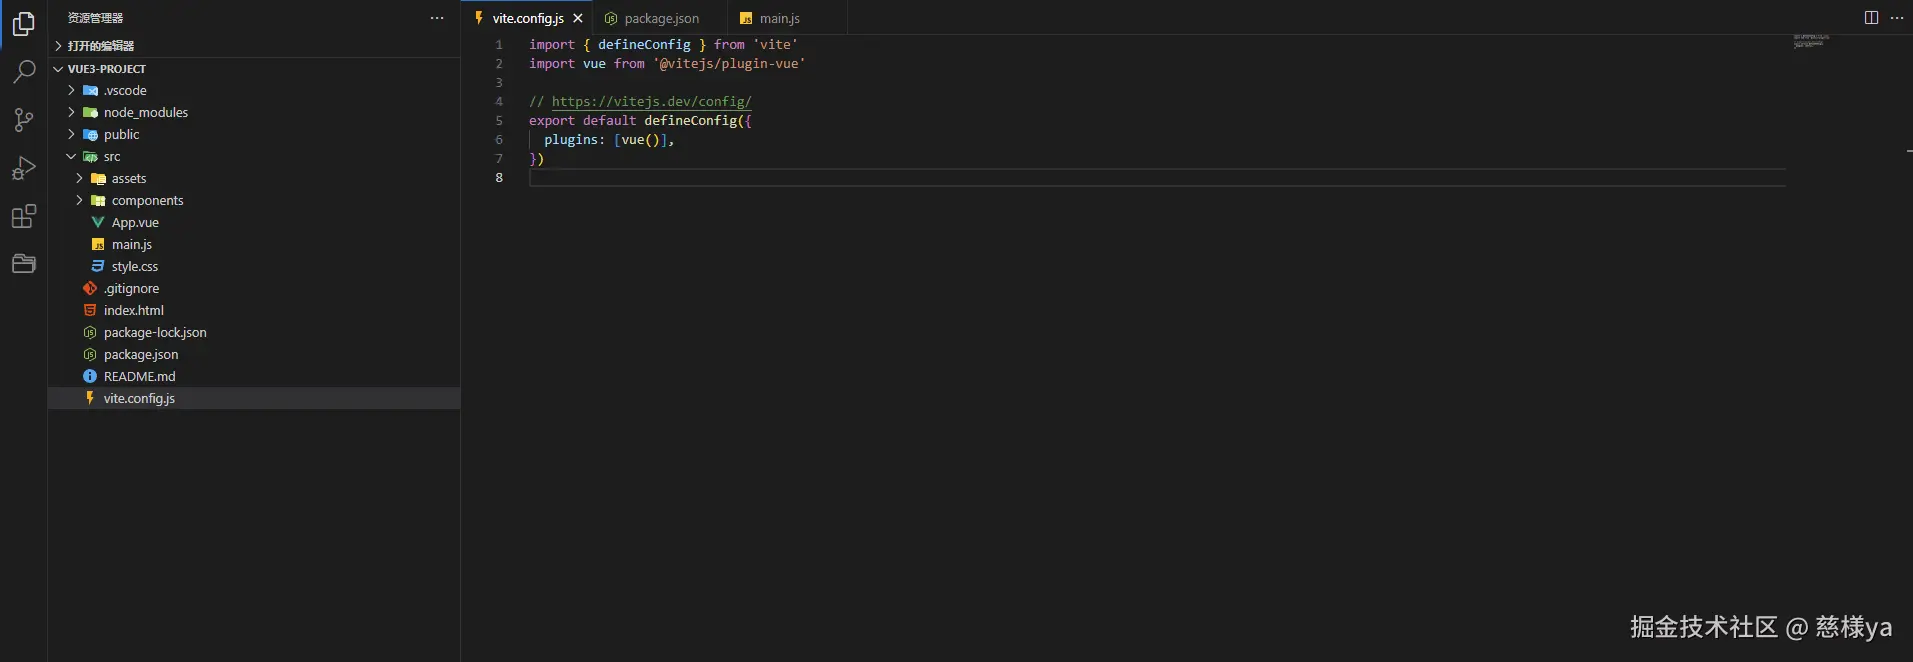
Task: Click the folder icon of public
Action: [90, 134]
